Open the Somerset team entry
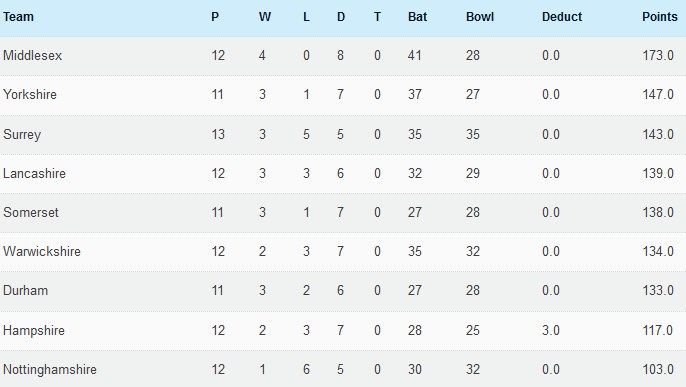This screenshot has width=686, height=387. (x=31, y=212)
